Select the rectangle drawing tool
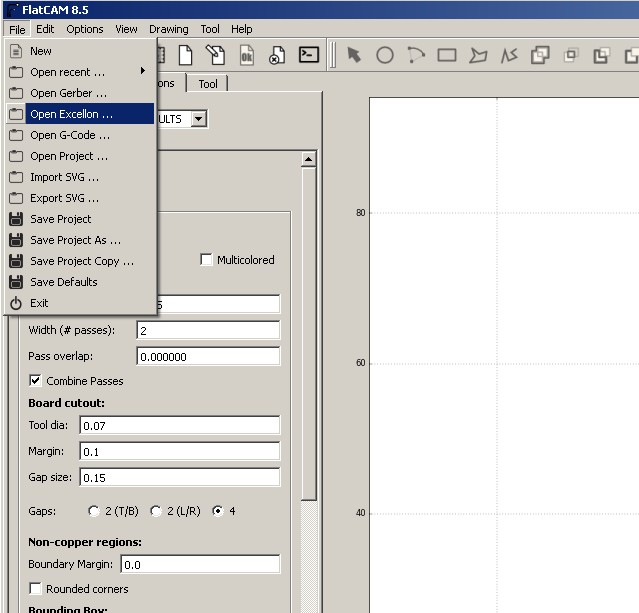 pyautogui.click(x=447, y=55)
